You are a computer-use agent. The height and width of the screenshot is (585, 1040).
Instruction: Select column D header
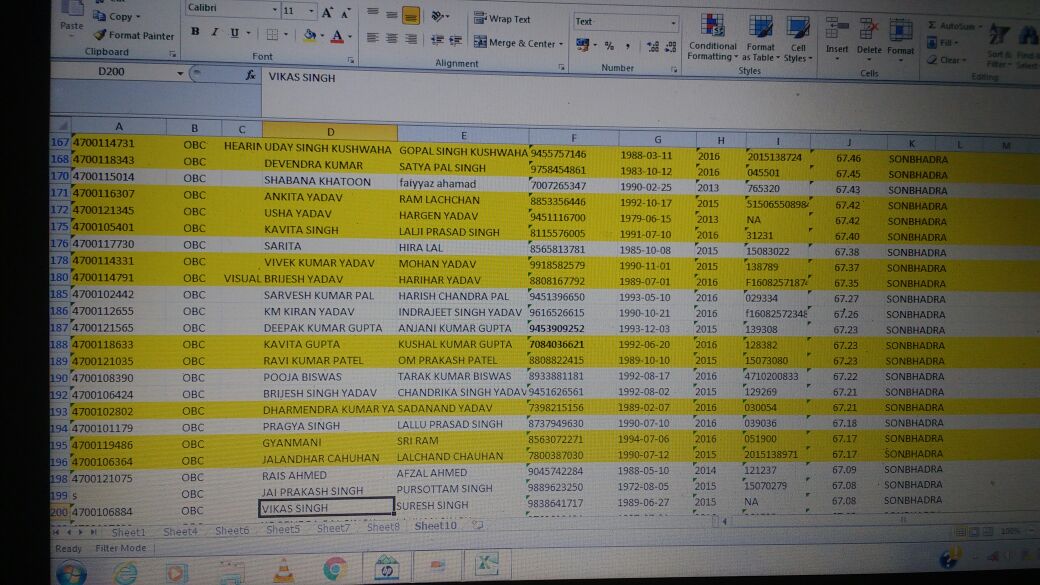(330, 131)
